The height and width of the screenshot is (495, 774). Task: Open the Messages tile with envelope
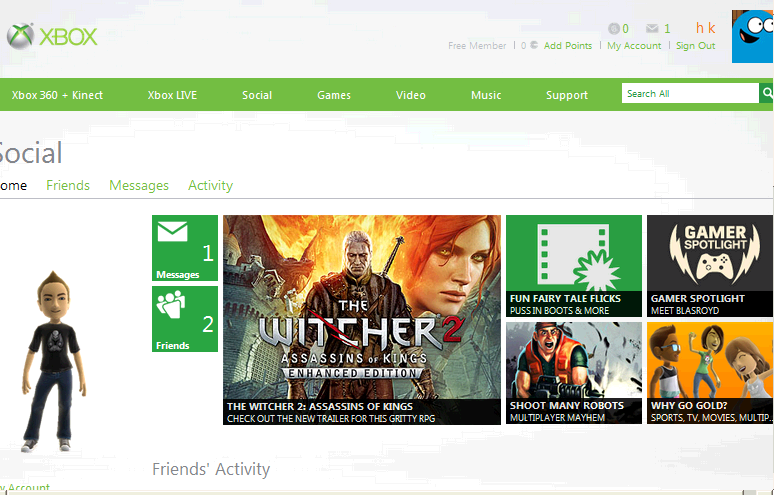coord(185,248)
